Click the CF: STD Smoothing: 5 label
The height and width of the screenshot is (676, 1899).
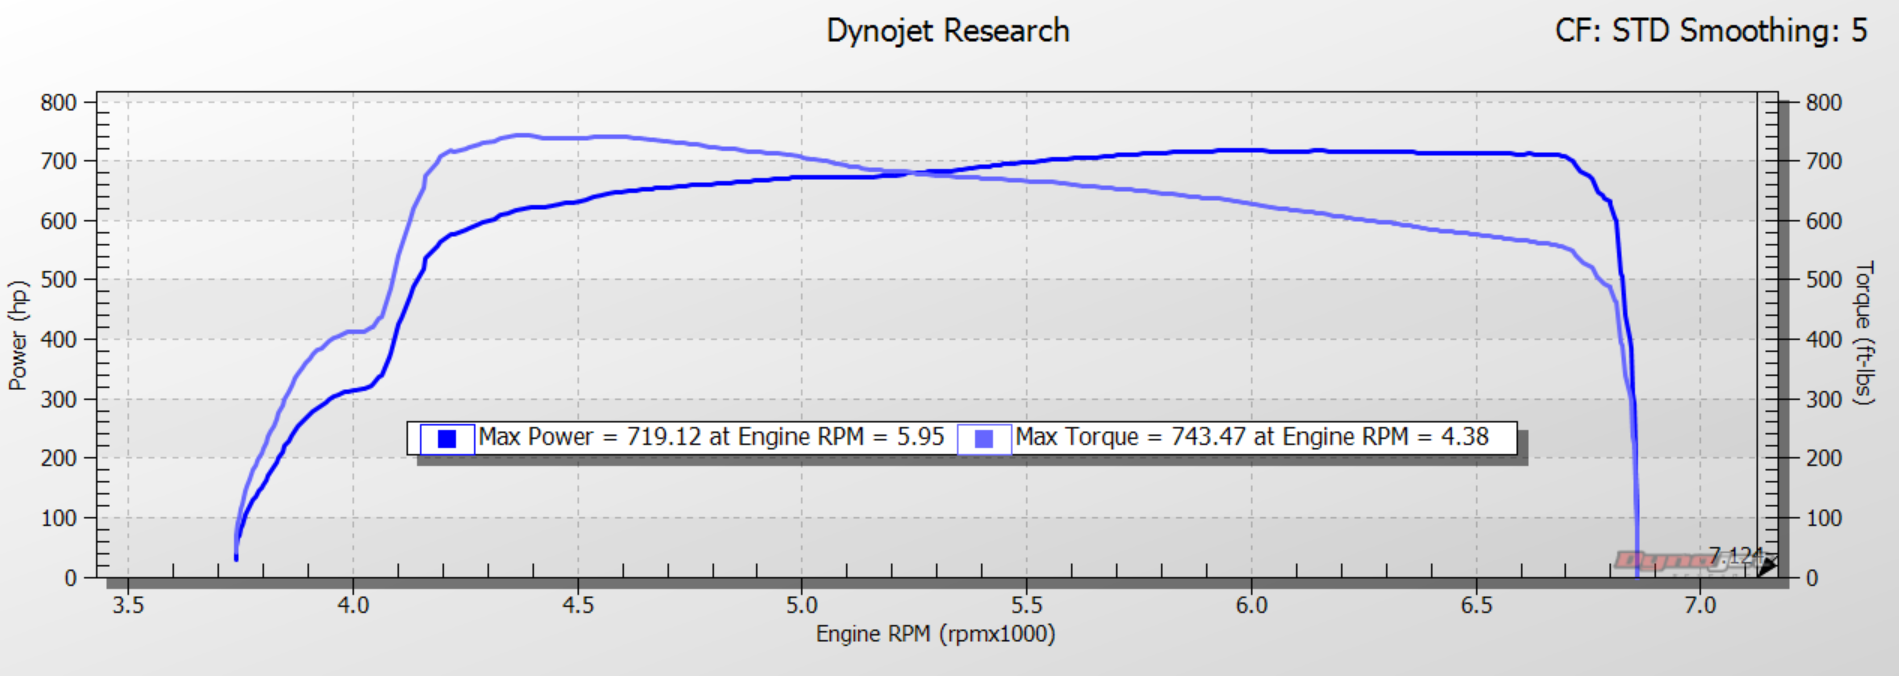pos(1710,31)
